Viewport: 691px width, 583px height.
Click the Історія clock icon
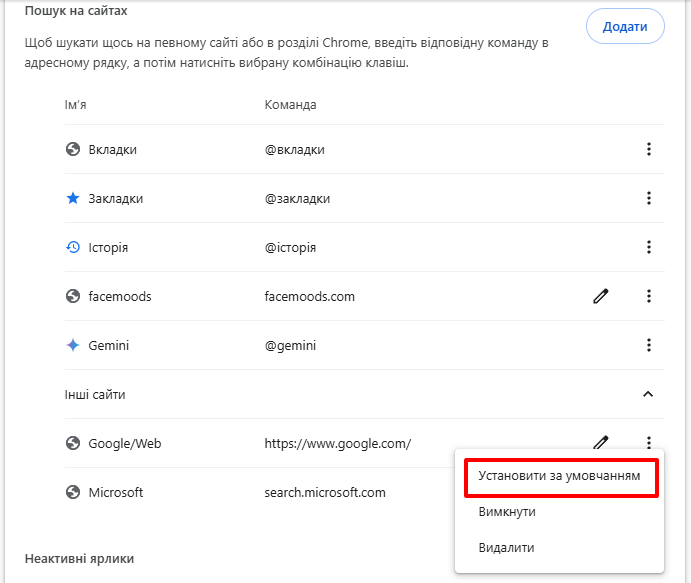[x=72, y=248]
